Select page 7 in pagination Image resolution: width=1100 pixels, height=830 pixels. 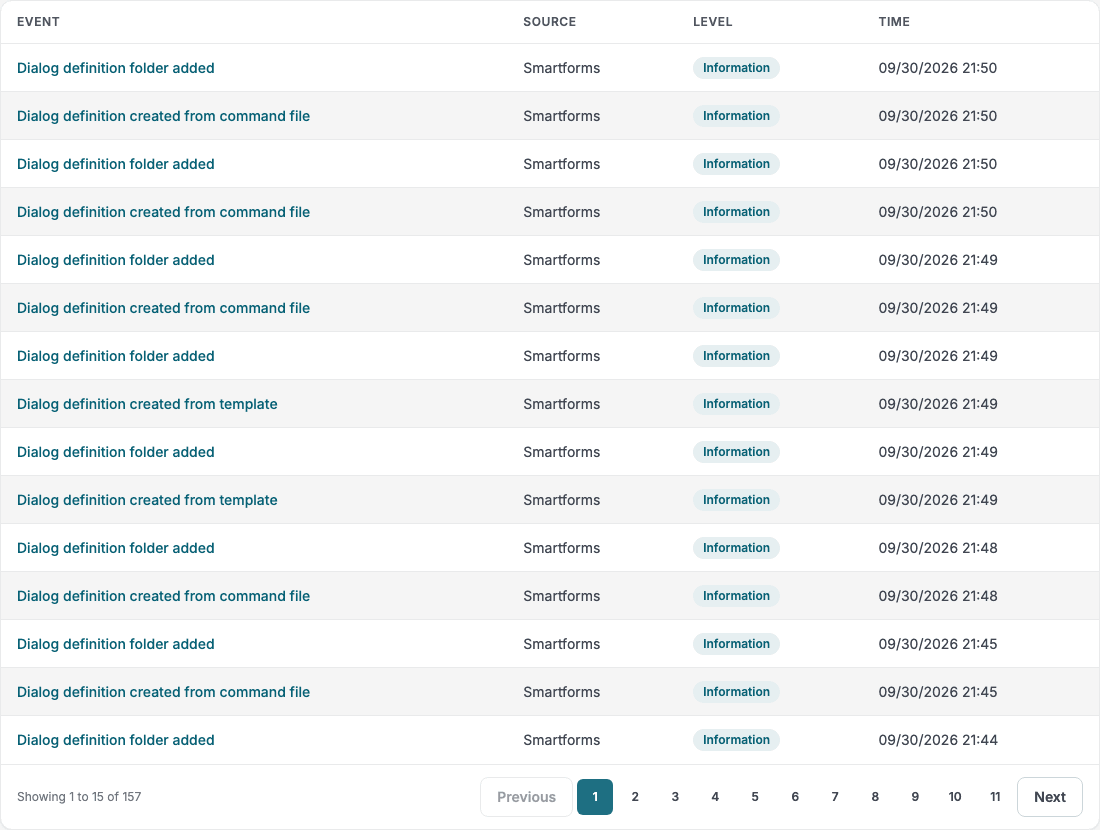click(x=835, y=796)
